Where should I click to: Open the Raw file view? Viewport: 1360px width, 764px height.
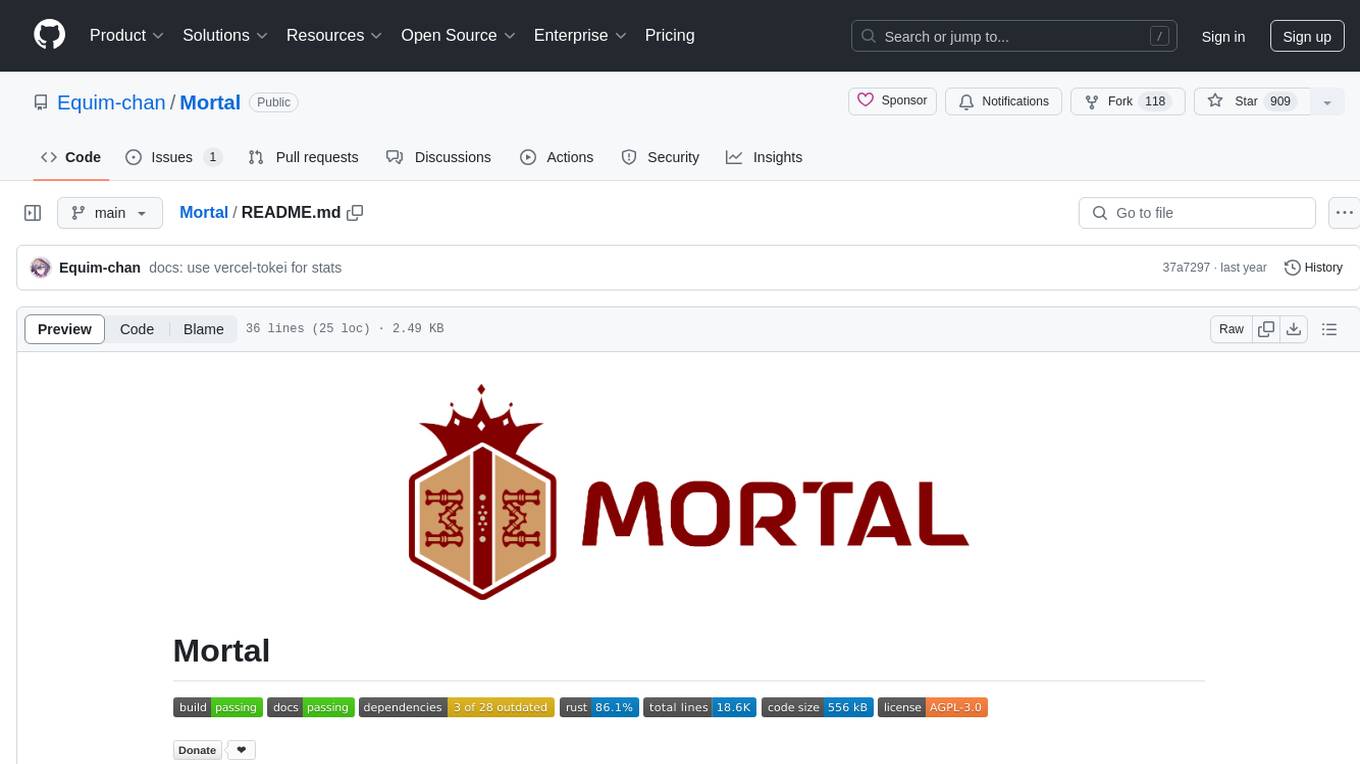[x=1231, y=329]
